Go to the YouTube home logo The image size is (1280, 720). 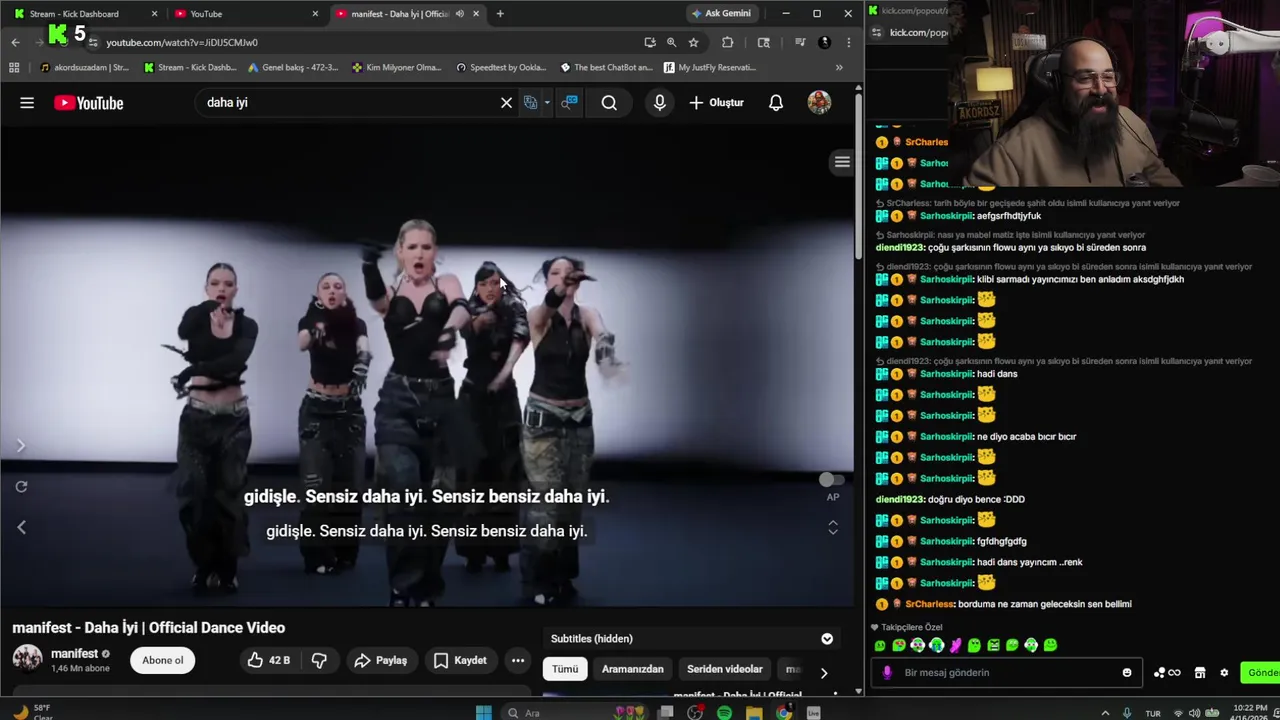point(89,103)
